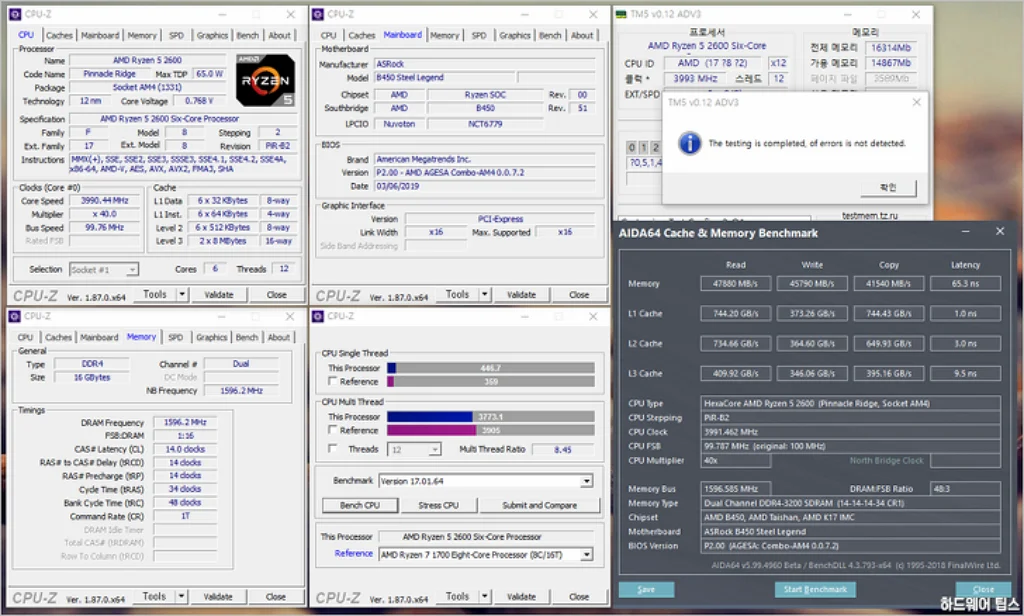
Task: Click the Core Speed value field
Action: coord(104,201)
